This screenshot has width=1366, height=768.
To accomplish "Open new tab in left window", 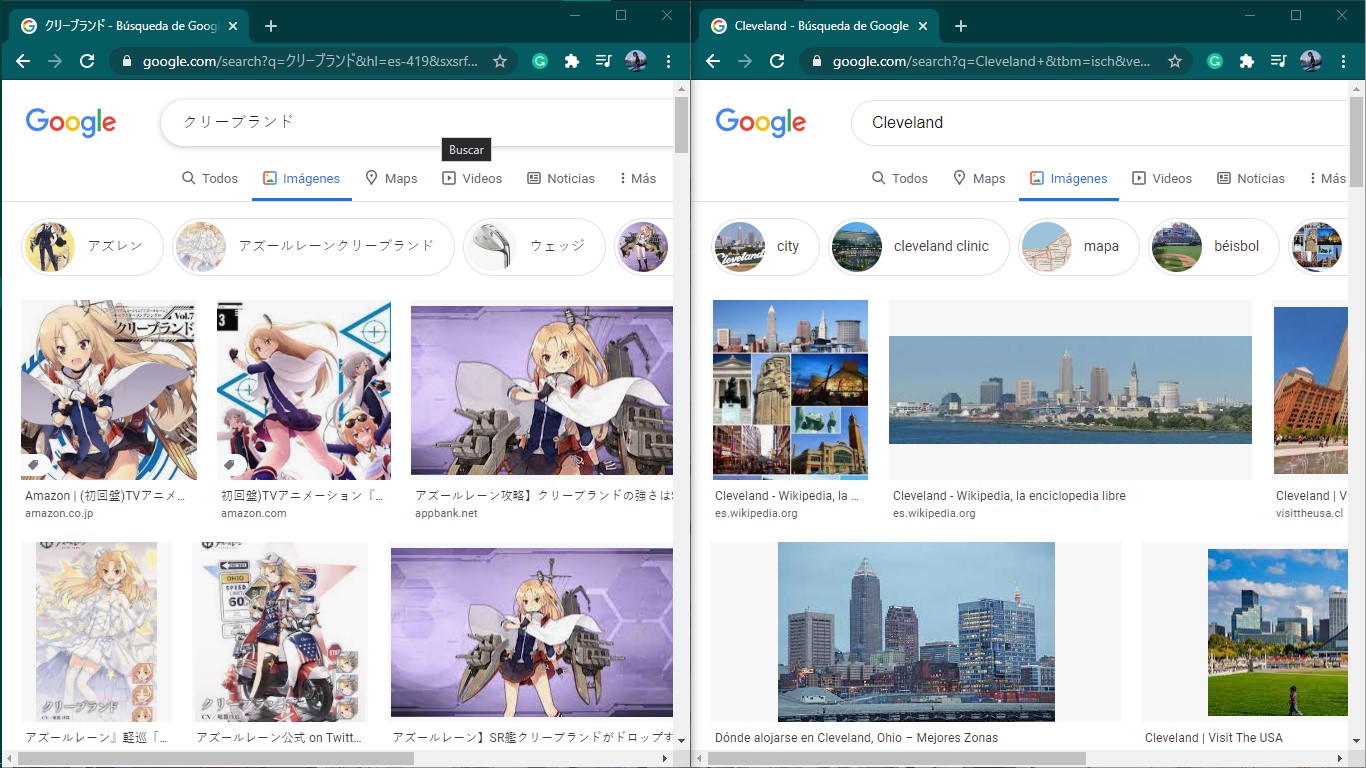I will (x=271, y=26).
